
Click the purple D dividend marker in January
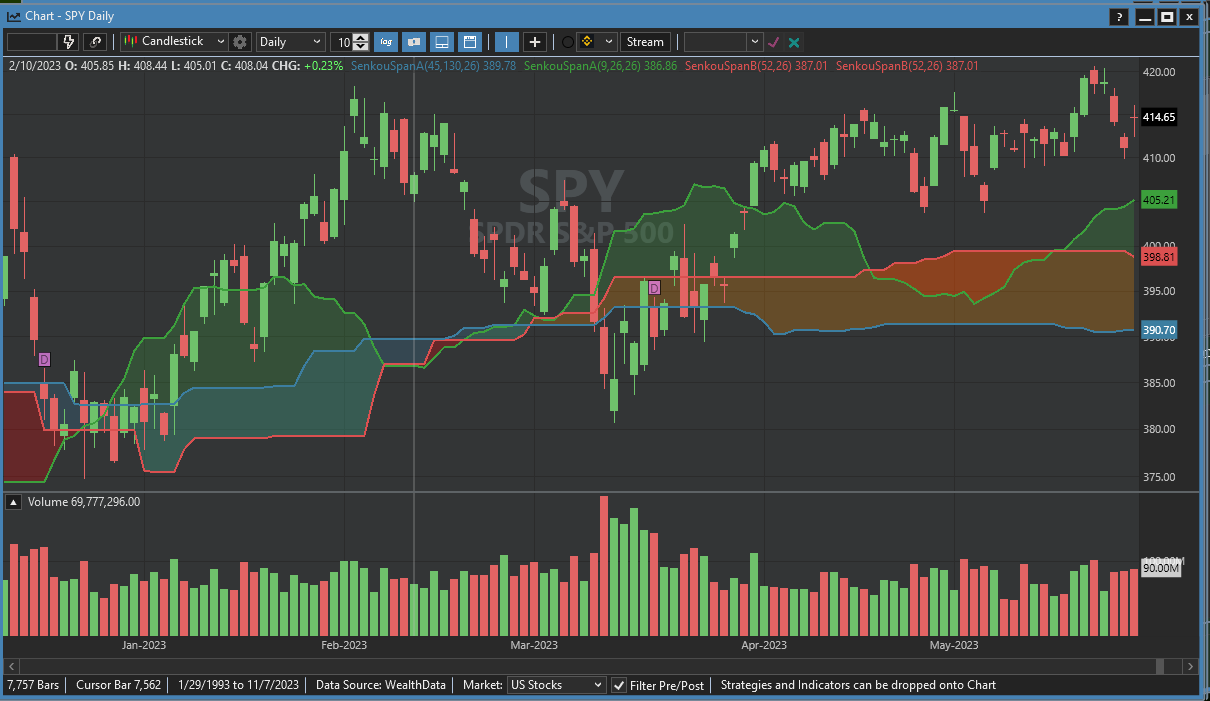click(44, 359)
